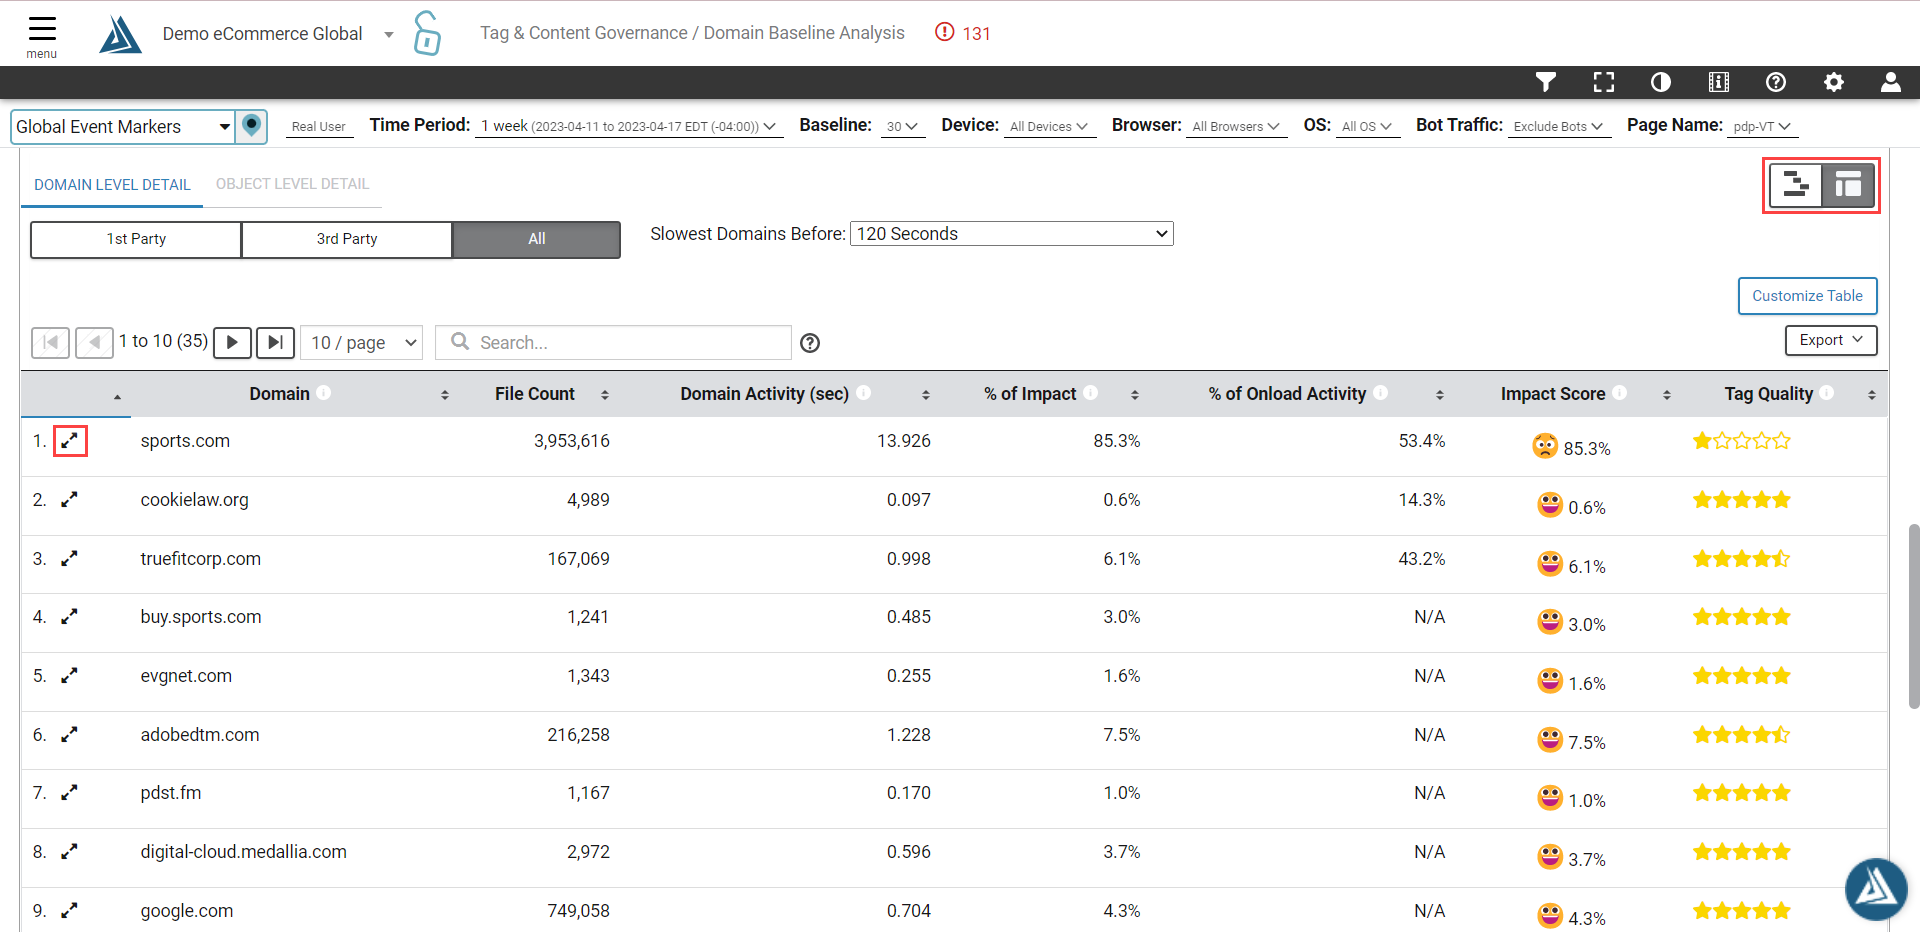This screenshot has height=932, width=1920.
Task: Open Slowest Domains Before 120 Seconds dropdown
Action: coord(1011,234)
